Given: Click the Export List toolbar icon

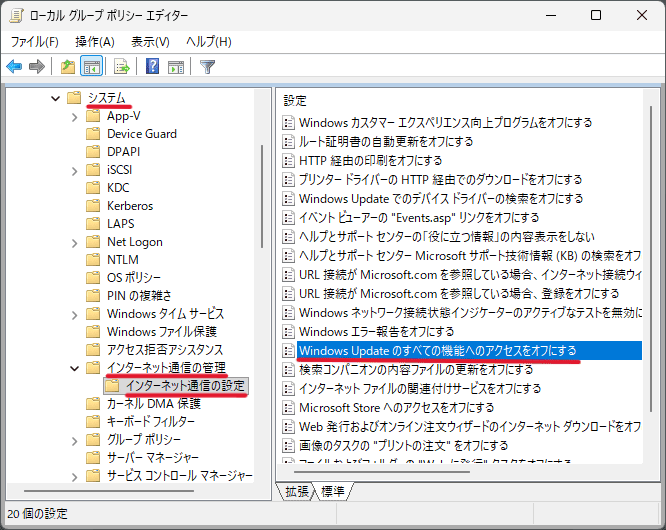Looking at the screenshot, I should 121,67.
